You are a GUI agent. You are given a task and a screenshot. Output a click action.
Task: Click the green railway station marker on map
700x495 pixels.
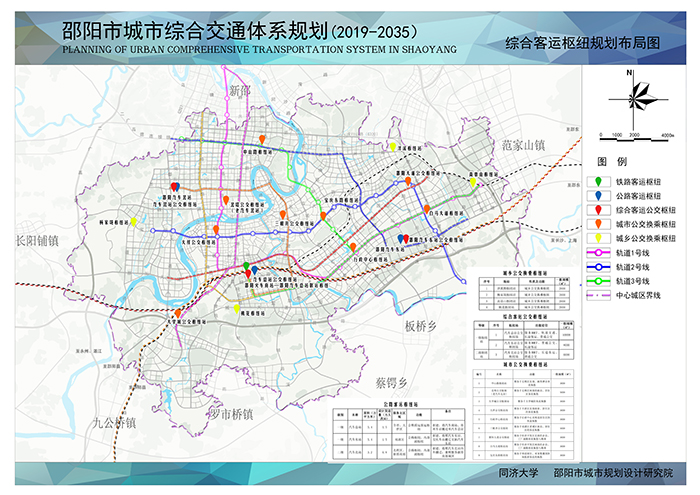pos(247,266)
